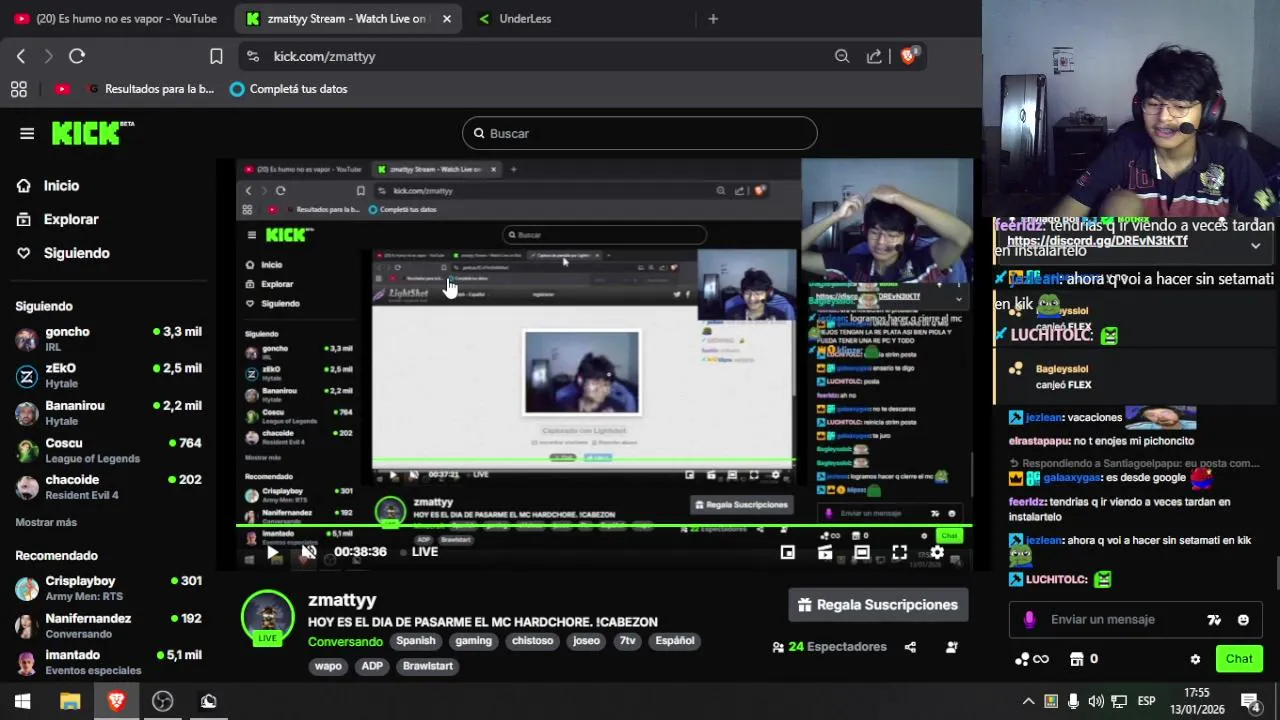1280x720 pixels.
Task: Open goncho's channel in Siguiendo list
Action: 108,339
